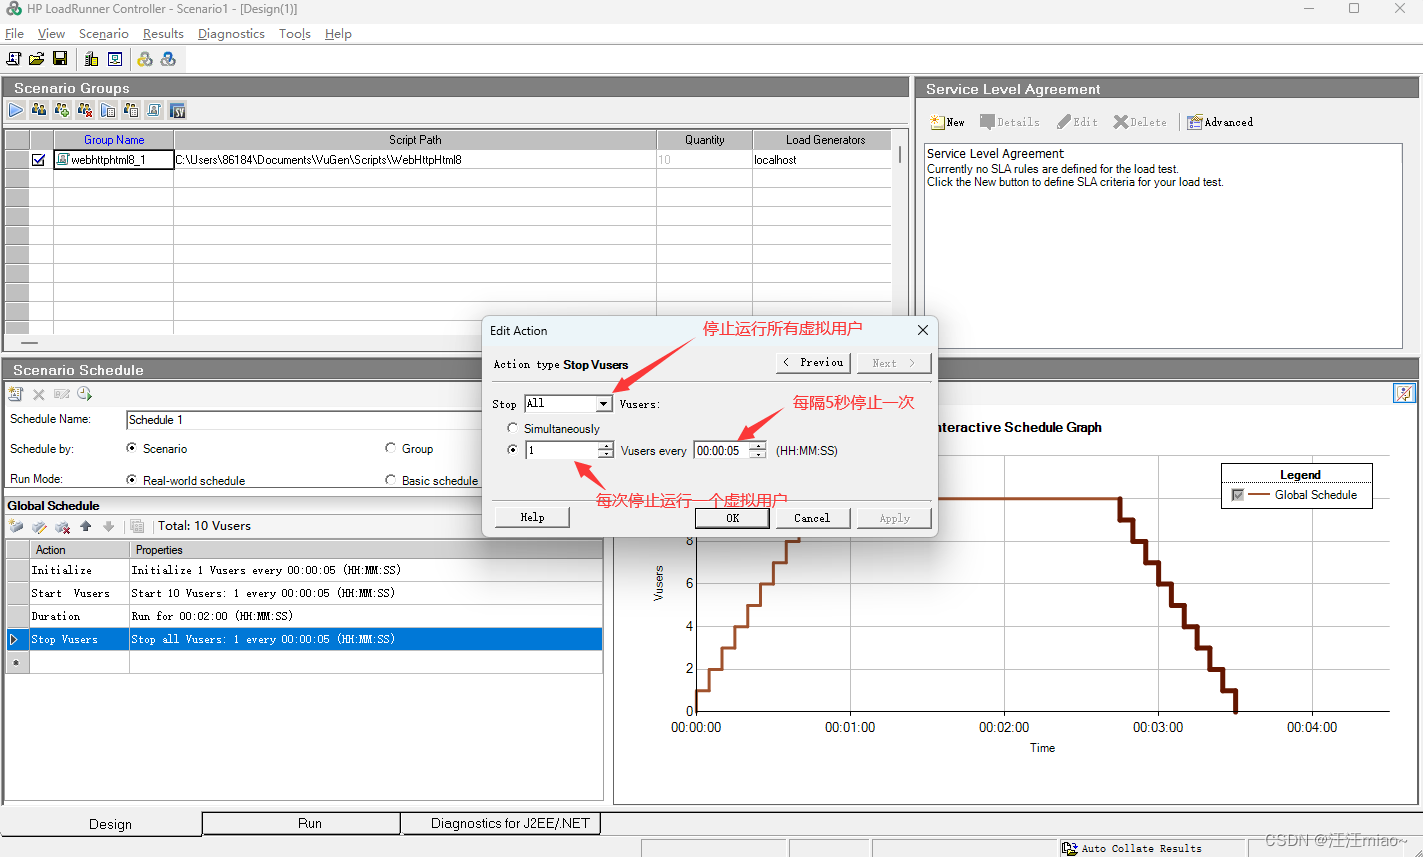
Task: Open the View menu
Action: click(x=51, y=33)
